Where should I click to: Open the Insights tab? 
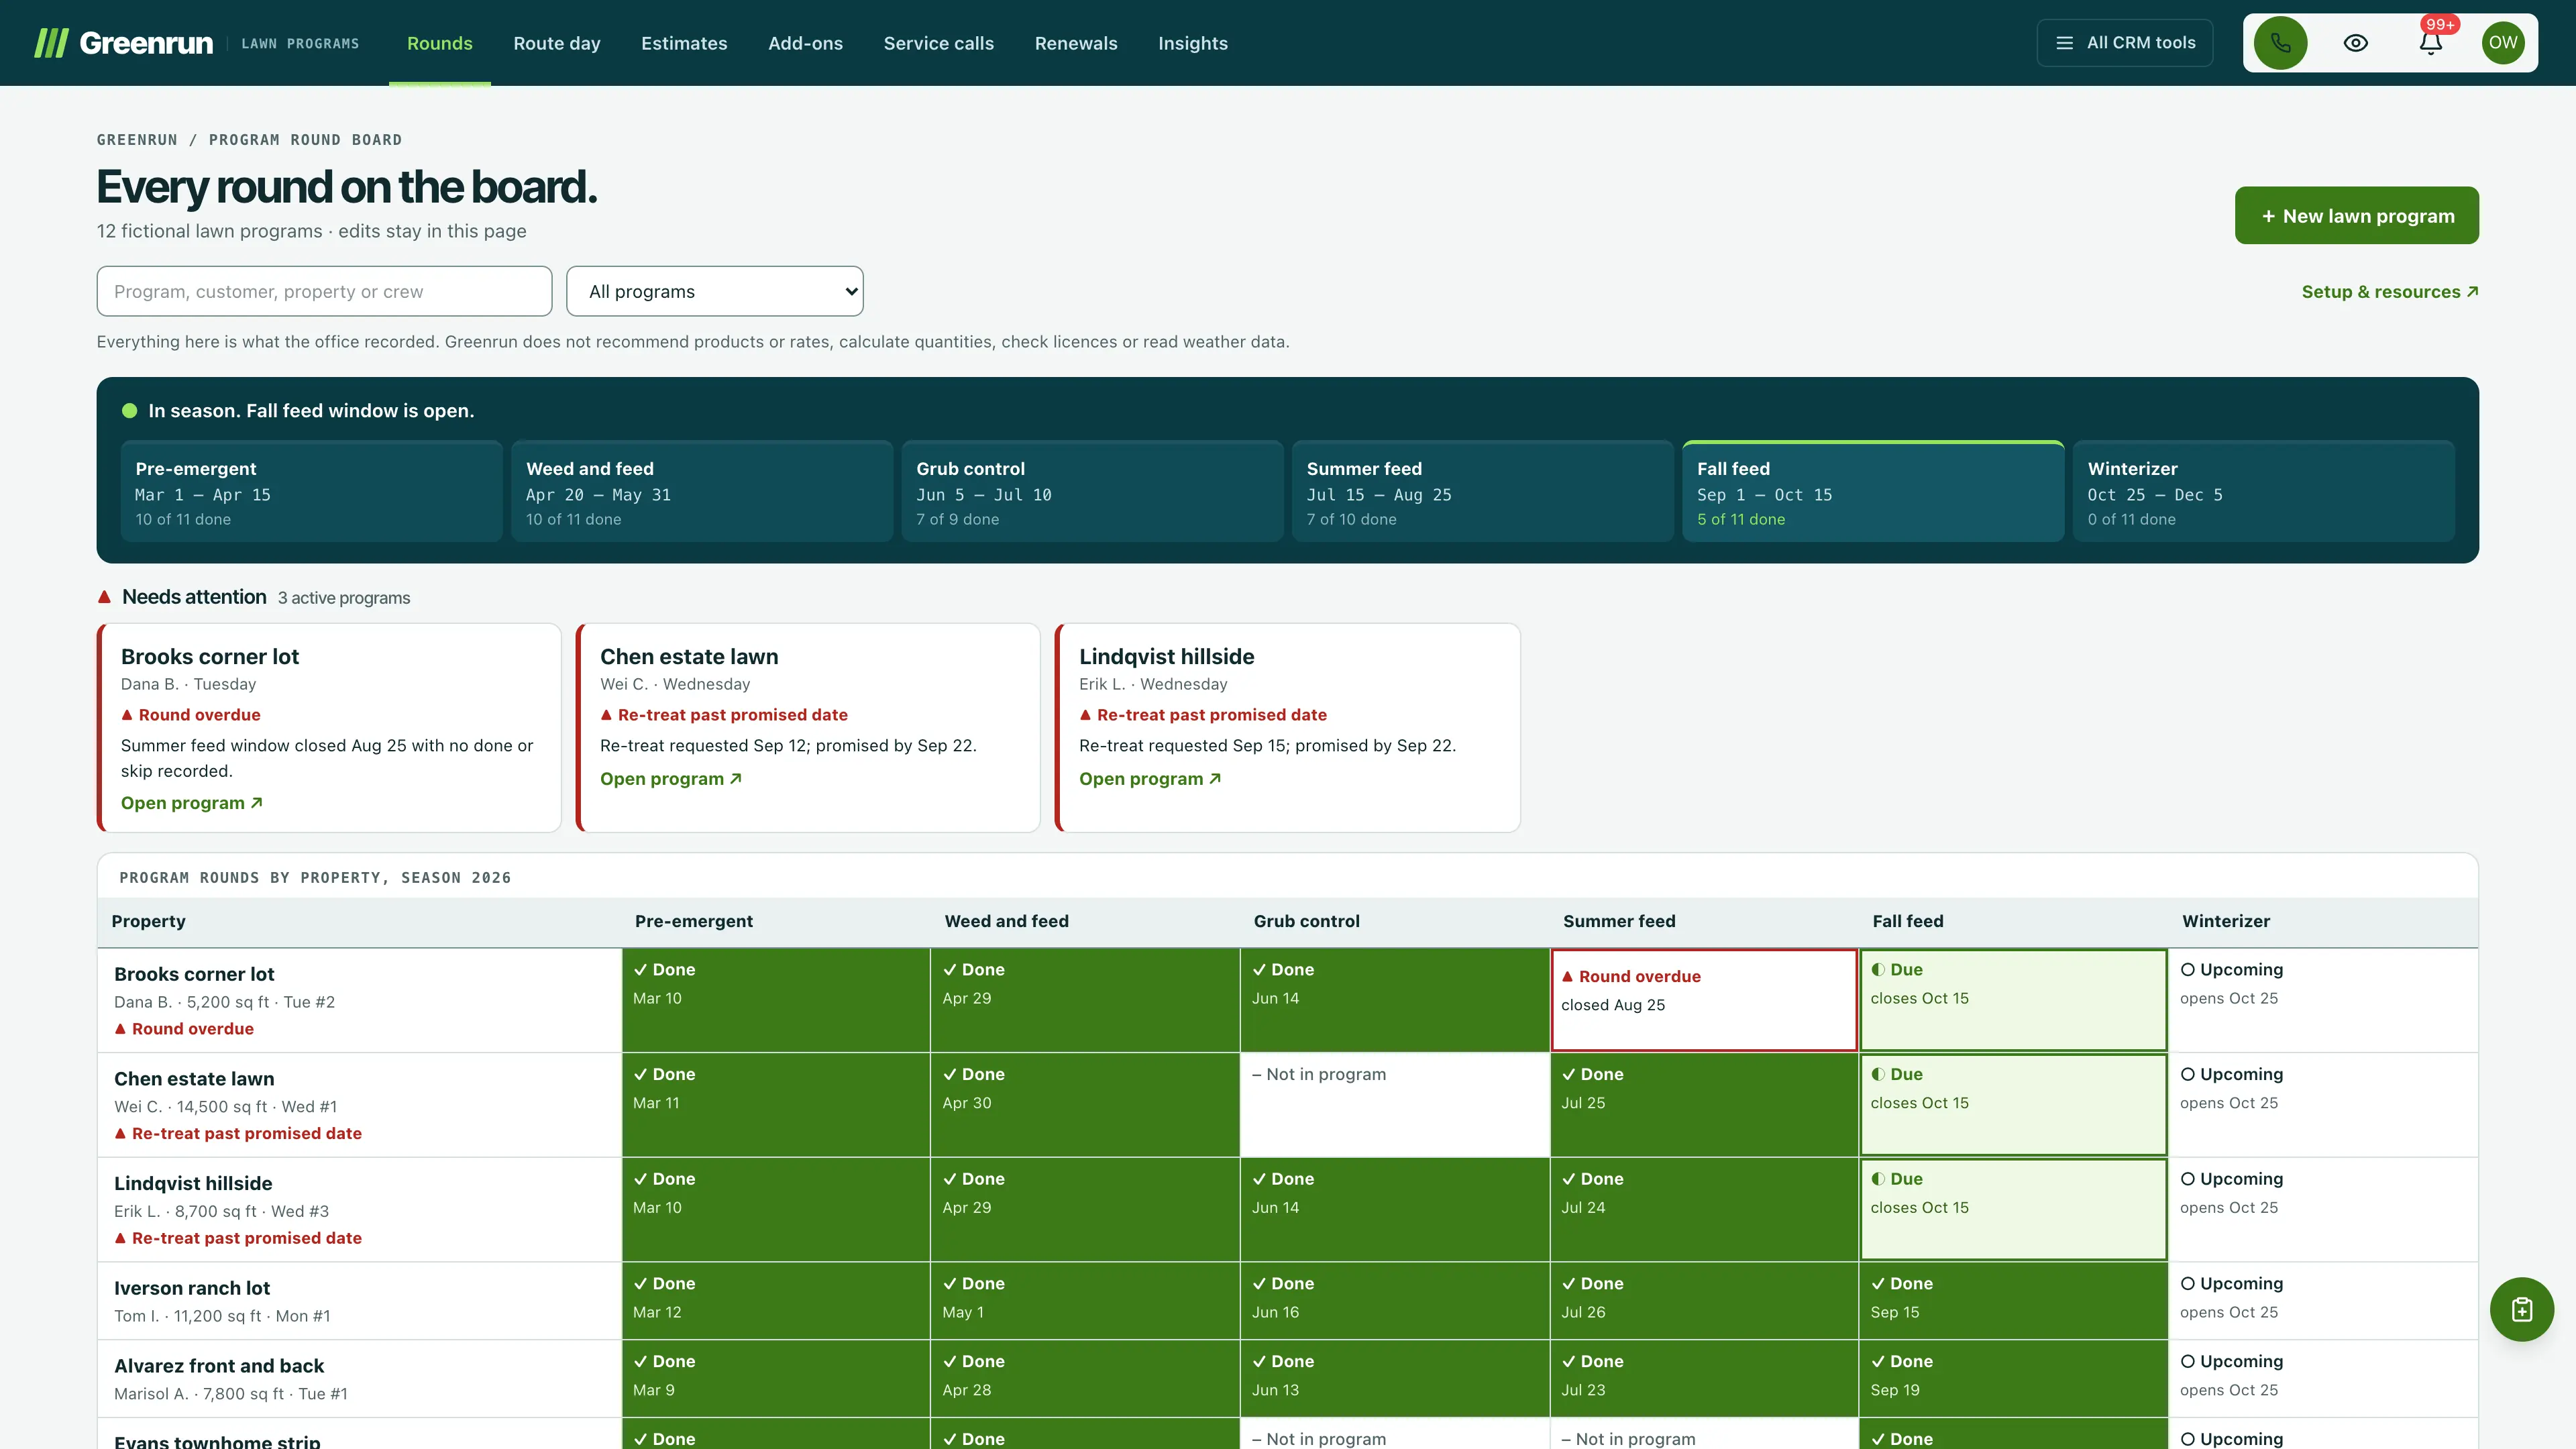tap(1192, 43)
